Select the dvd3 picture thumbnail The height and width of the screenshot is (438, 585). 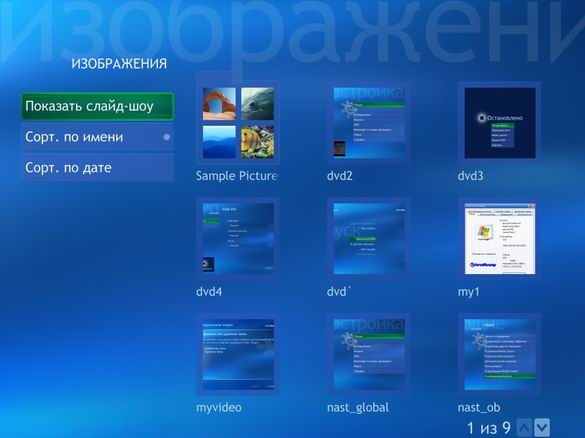click(x=500, y=123)
